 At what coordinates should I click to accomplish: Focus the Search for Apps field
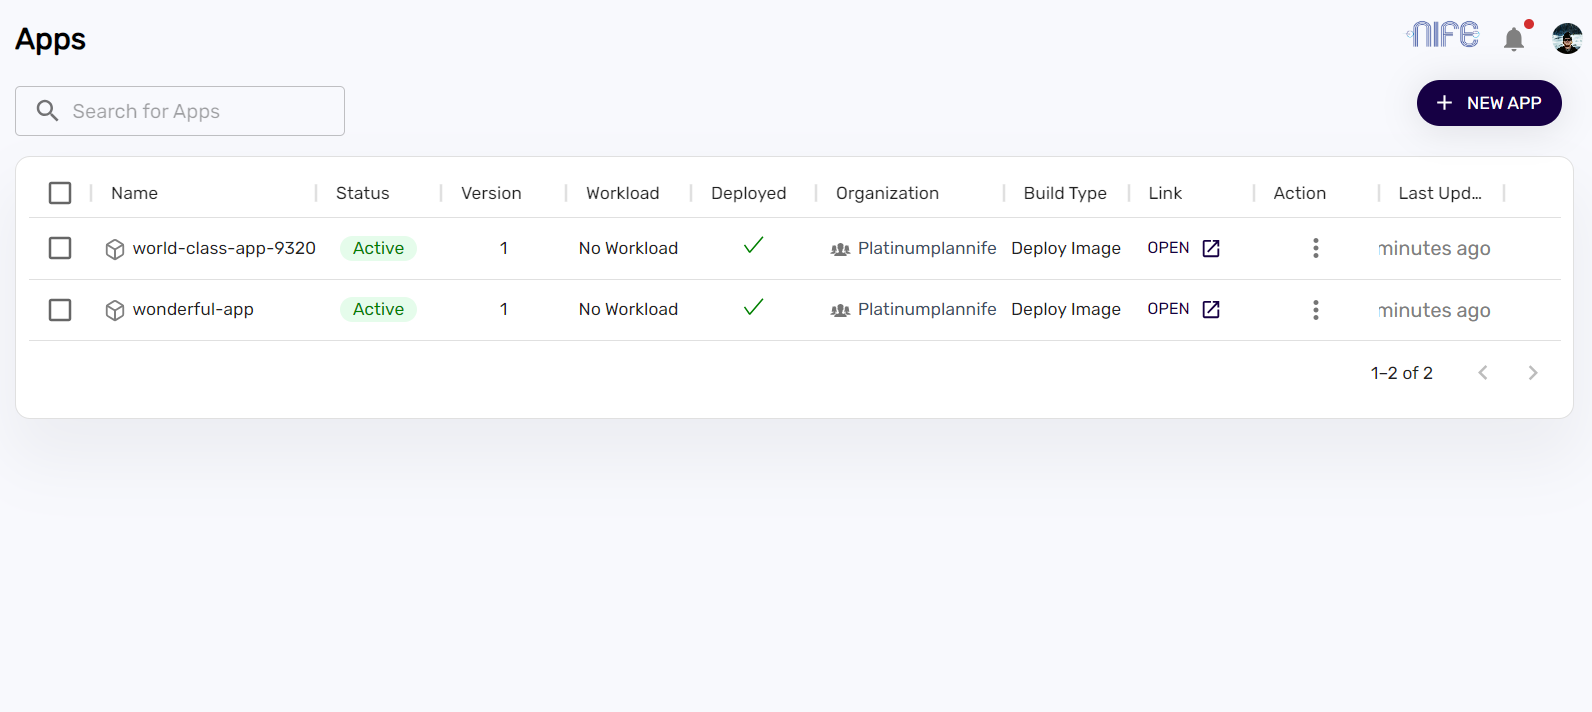tap(200, 111)
